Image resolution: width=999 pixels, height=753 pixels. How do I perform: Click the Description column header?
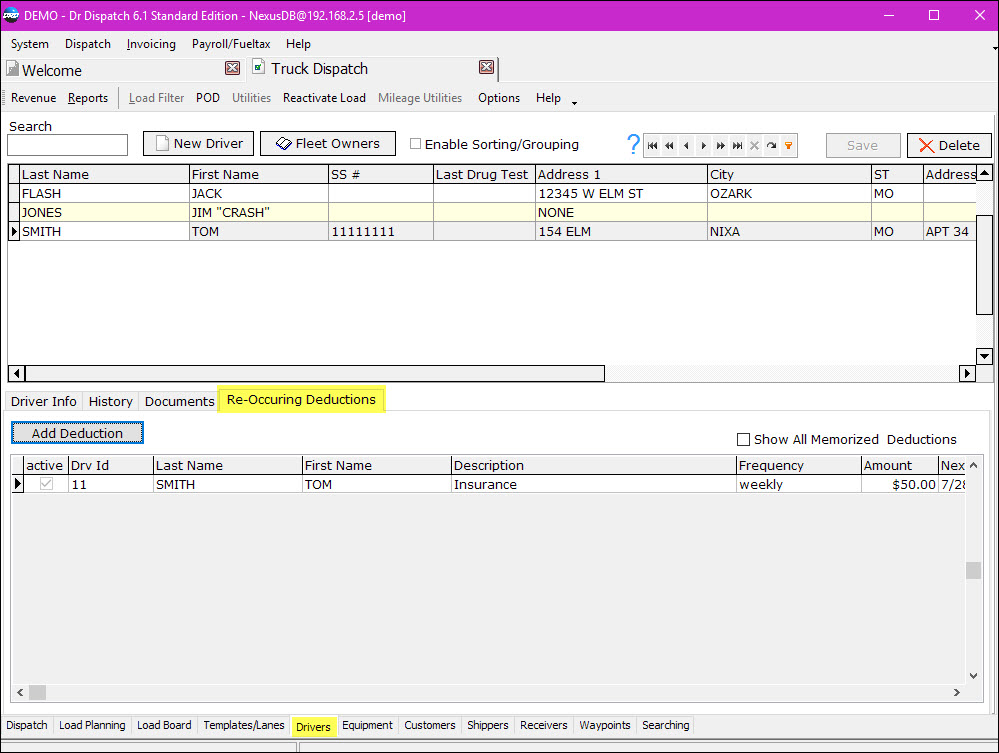[x=593, y=466]
